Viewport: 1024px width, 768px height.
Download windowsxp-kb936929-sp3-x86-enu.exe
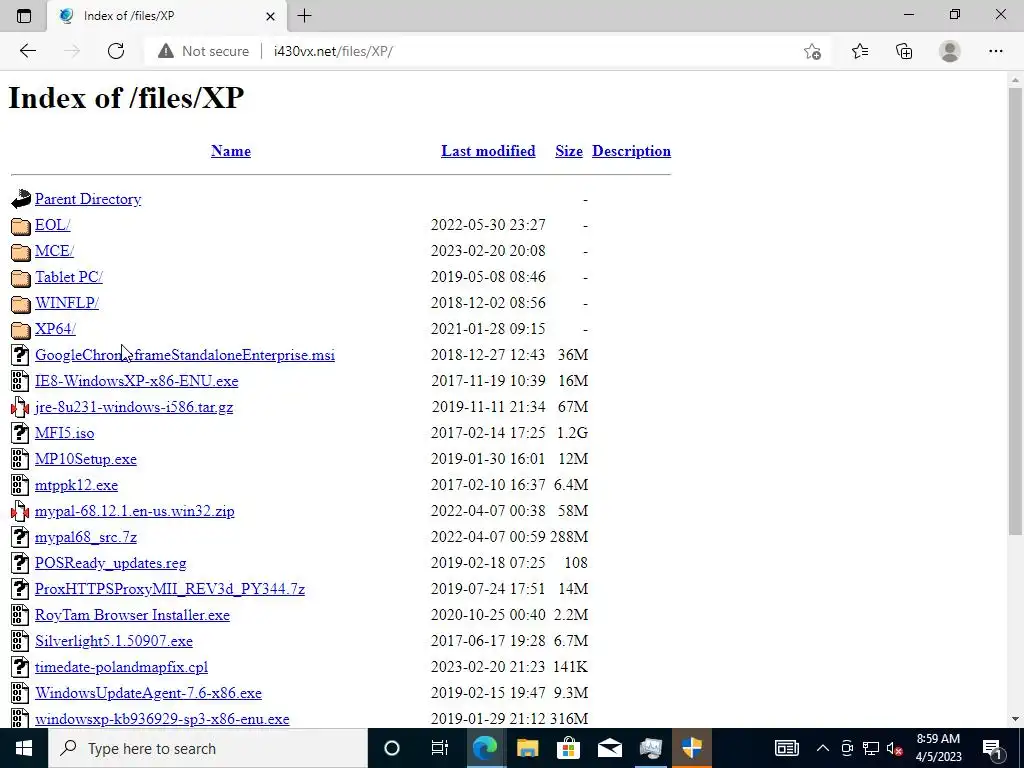[162, 719]
